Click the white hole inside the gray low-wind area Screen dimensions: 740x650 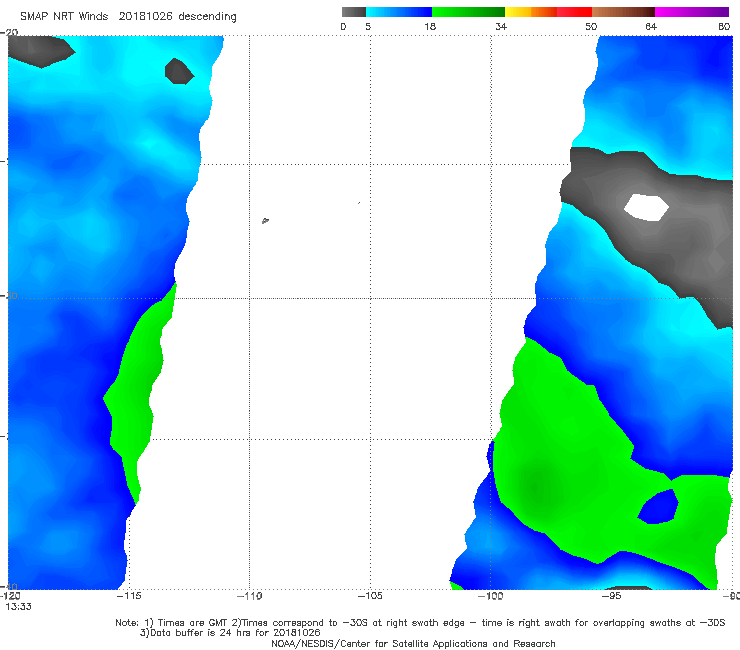click(646, 207)
